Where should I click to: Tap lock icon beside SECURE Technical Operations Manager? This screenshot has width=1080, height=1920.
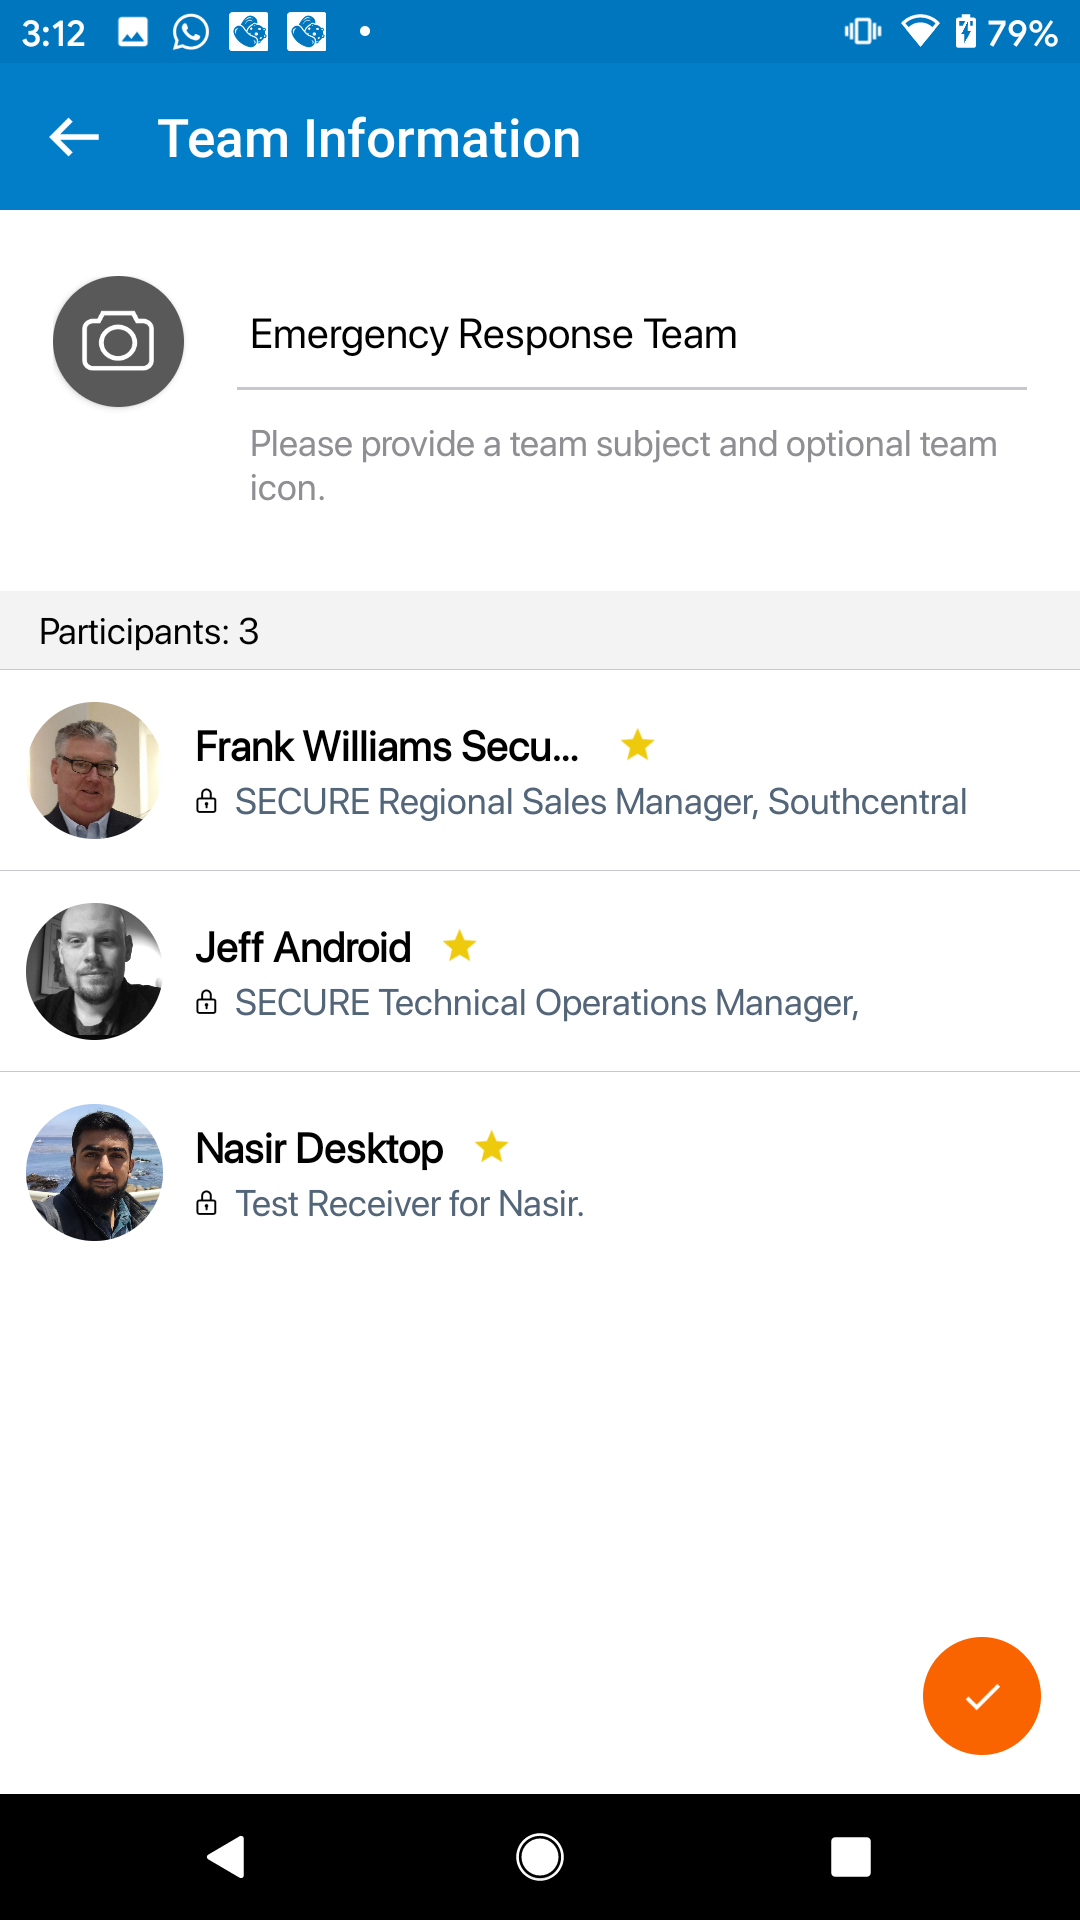pyautogui.click(x=206, y=1002)
